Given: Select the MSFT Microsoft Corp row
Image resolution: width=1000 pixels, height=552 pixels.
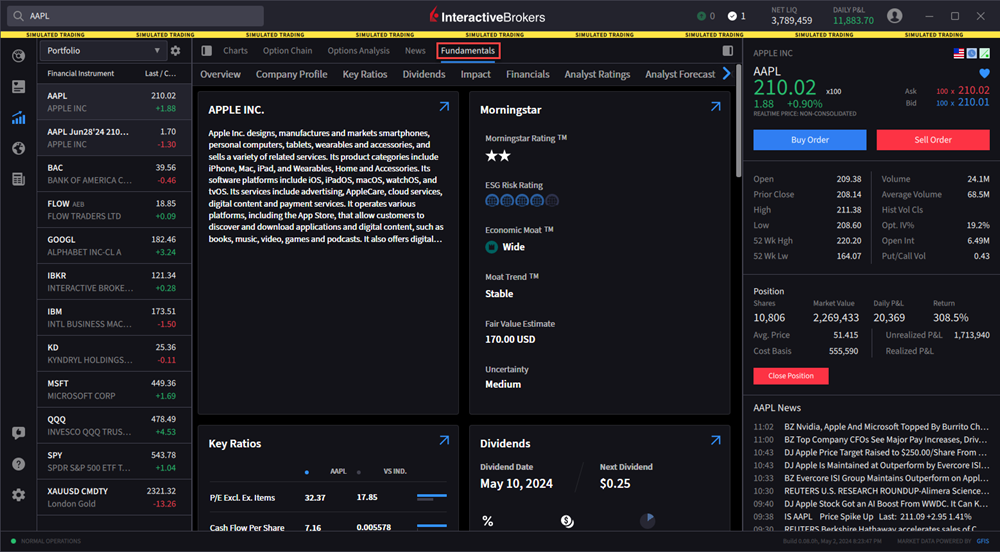Looking at the screenshot, I should [x=114, y=389].
